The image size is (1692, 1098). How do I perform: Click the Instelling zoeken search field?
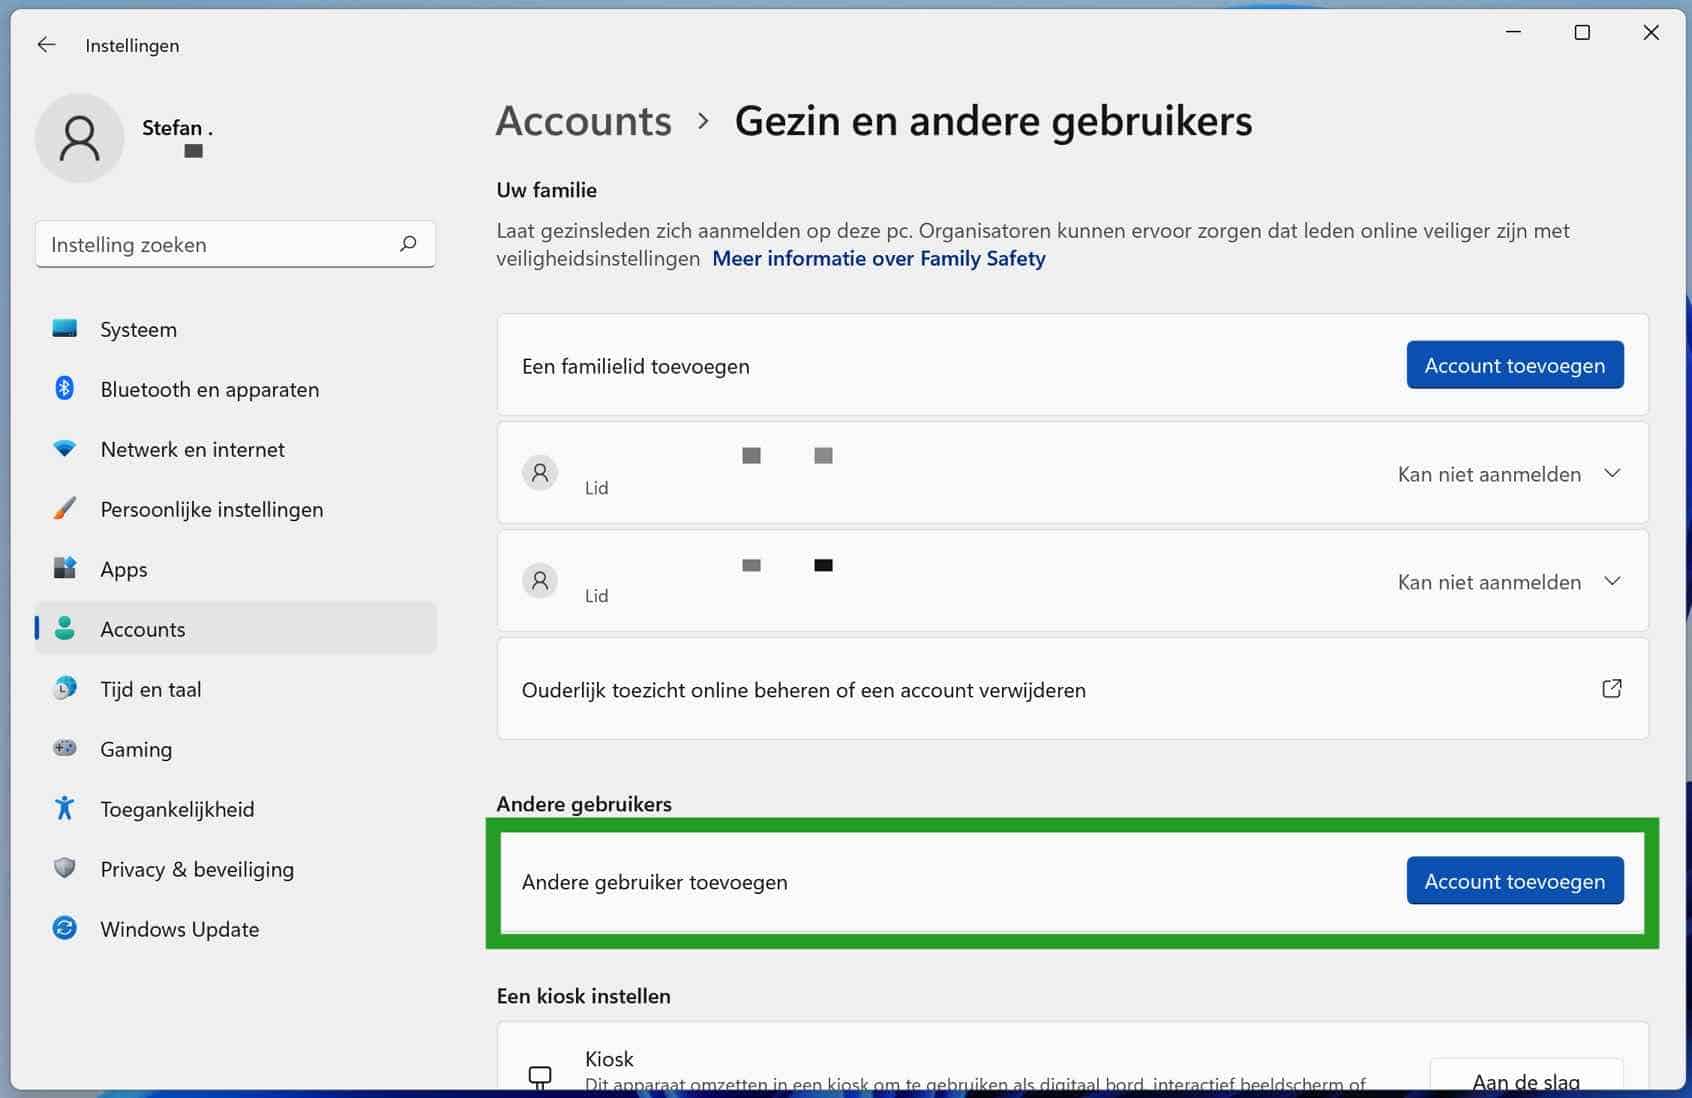(x=220, y=245)
